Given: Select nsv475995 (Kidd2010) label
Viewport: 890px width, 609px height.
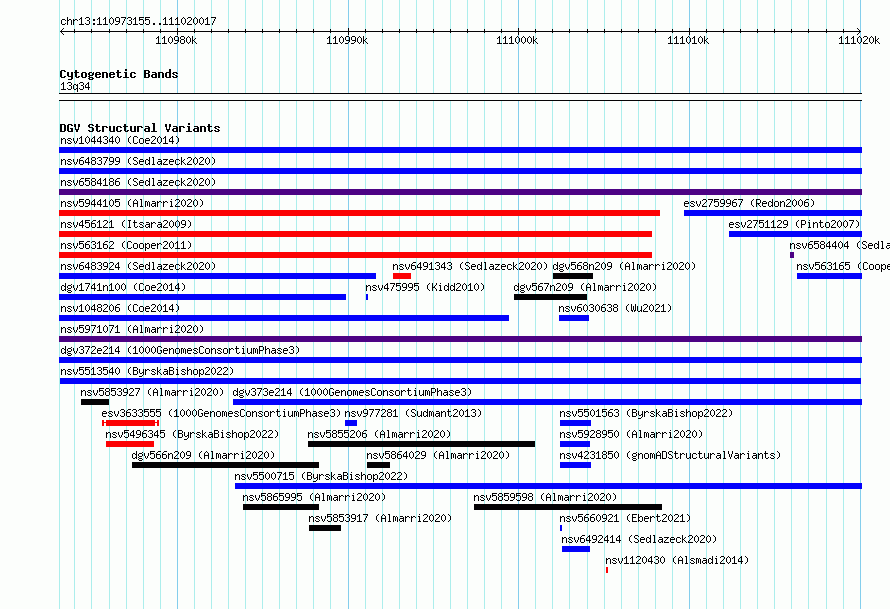Looking at the screenshot, I should point(425,287).
